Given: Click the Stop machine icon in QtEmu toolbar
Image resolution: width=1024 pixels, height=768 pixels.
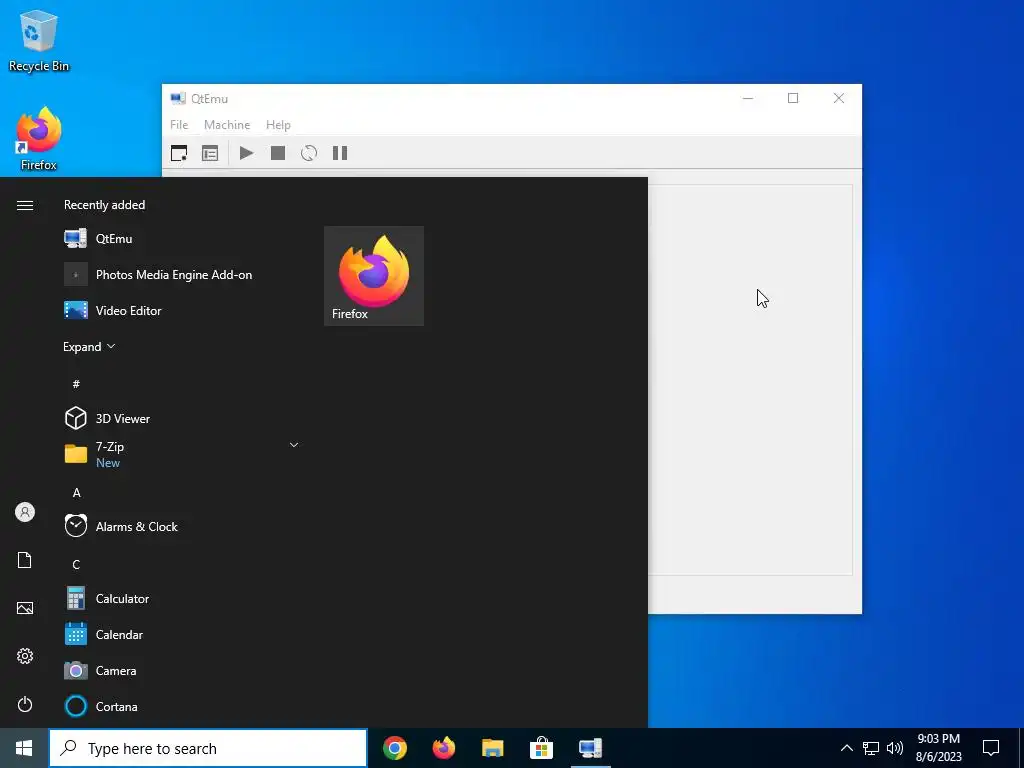Looking at the screenshot, I should [278, 153].
